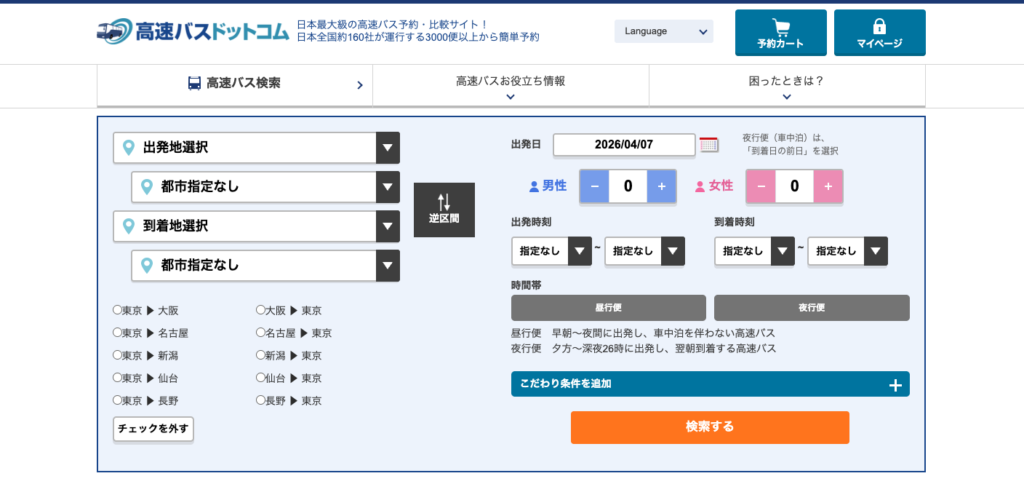The height and width of the screenshot is (484, 1024).
Task: Click the チェックを外す button
Action: (153, 429)
